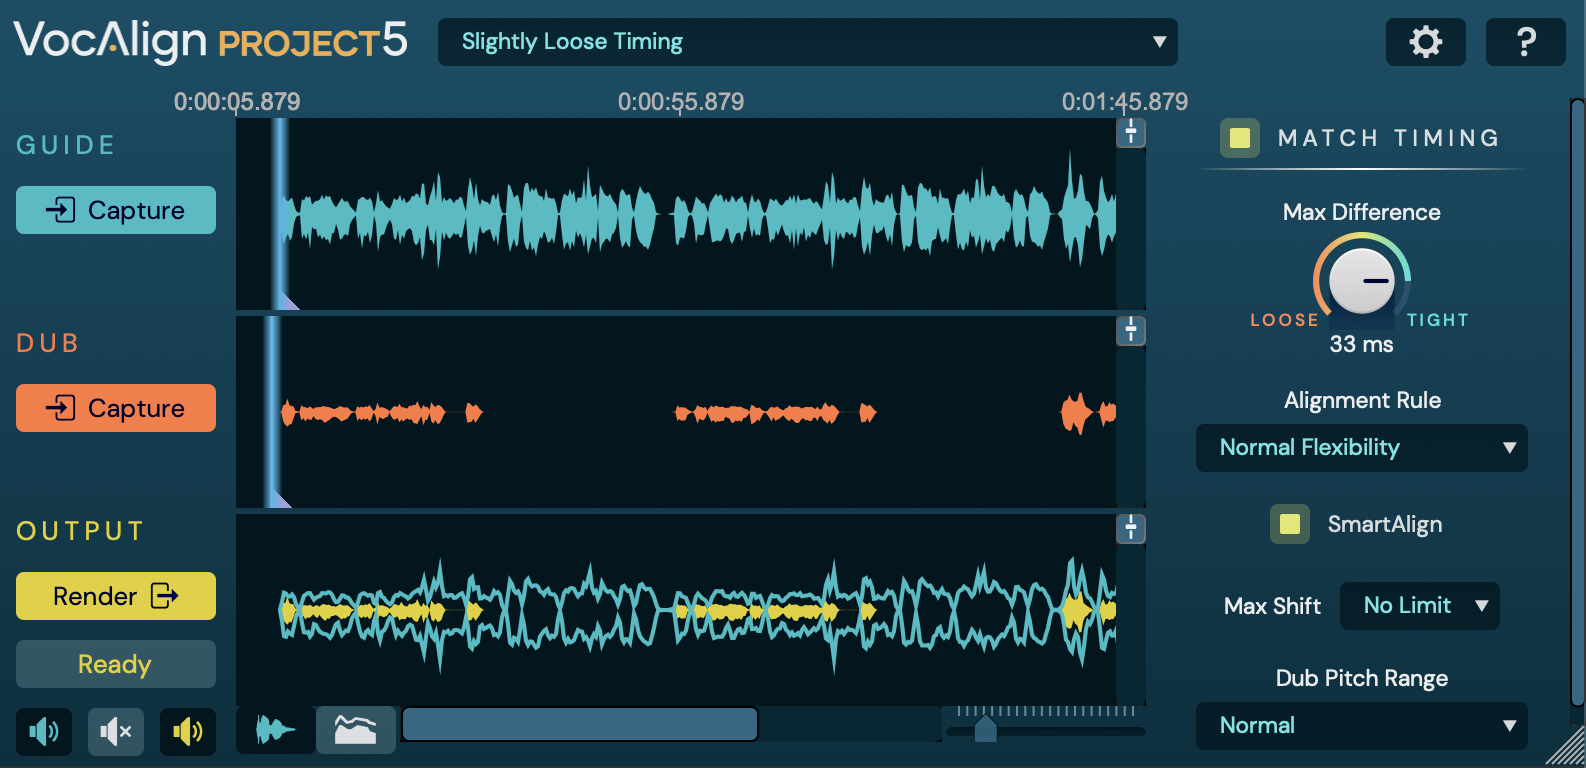Play the guide audio with teal speaker
Image resolution: width=1586 pixels, height=768 pixels.
(x=44, y=732)
